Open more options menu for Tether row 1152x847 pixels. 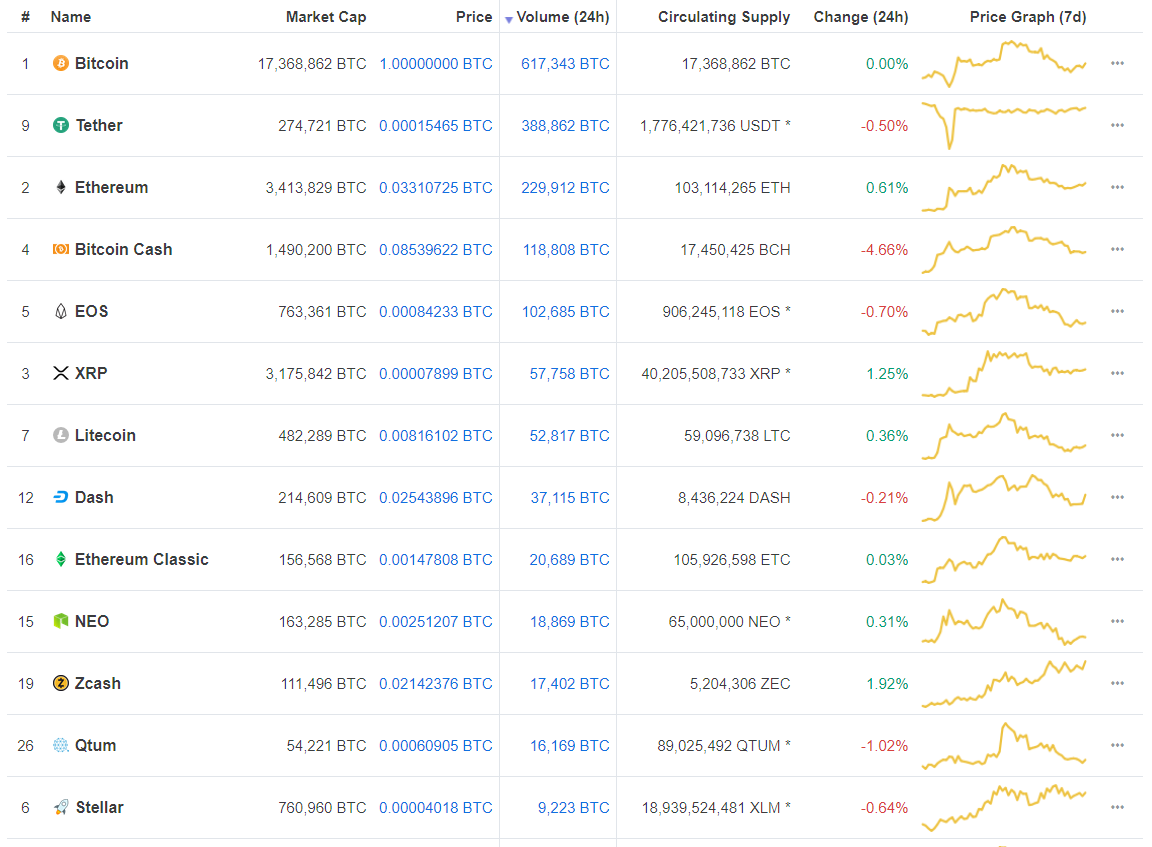pyautogui.click(x=1117, y=126)
